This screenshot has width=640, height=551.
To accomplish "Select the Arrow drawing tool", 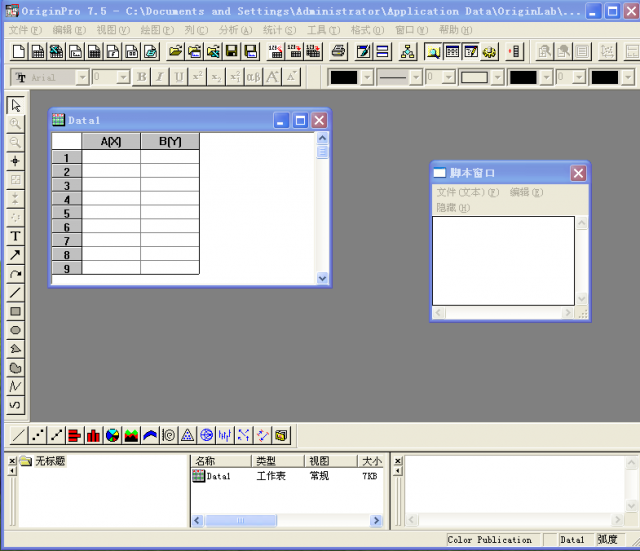I will 15,255.
